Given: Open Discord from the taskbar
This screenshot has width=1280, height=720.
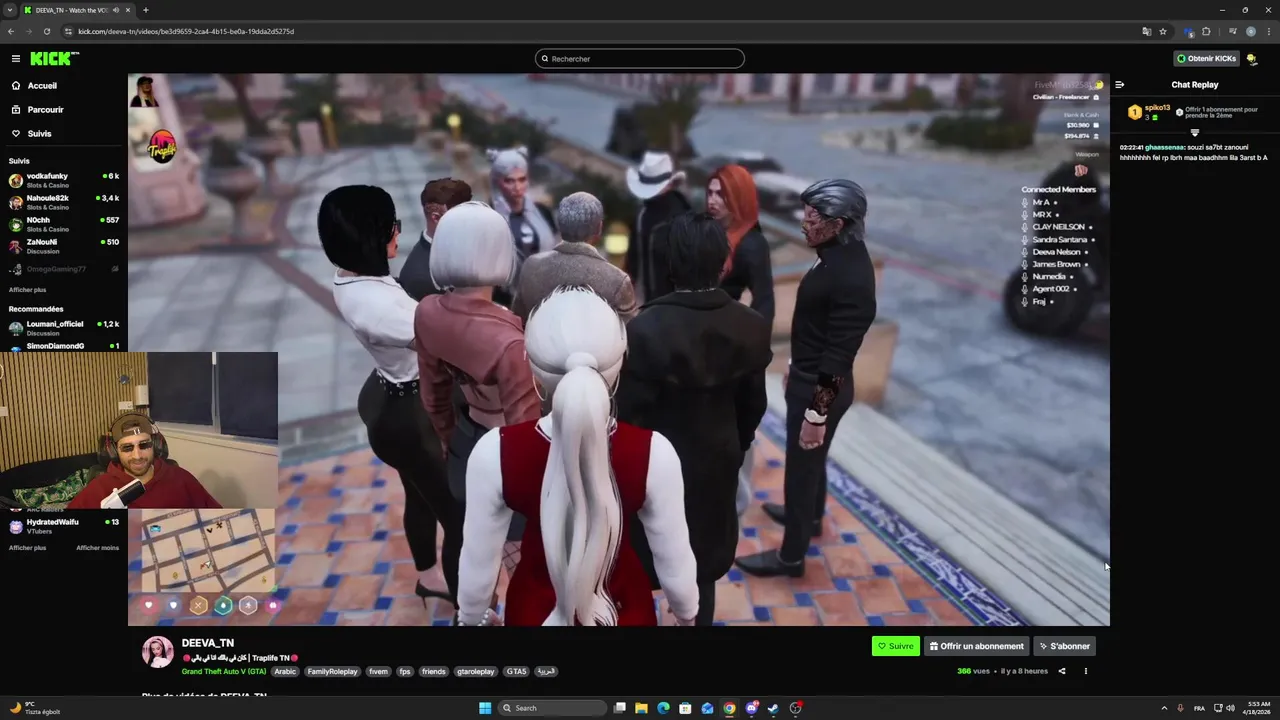Looking at the screenshot, I should (751, 708).
